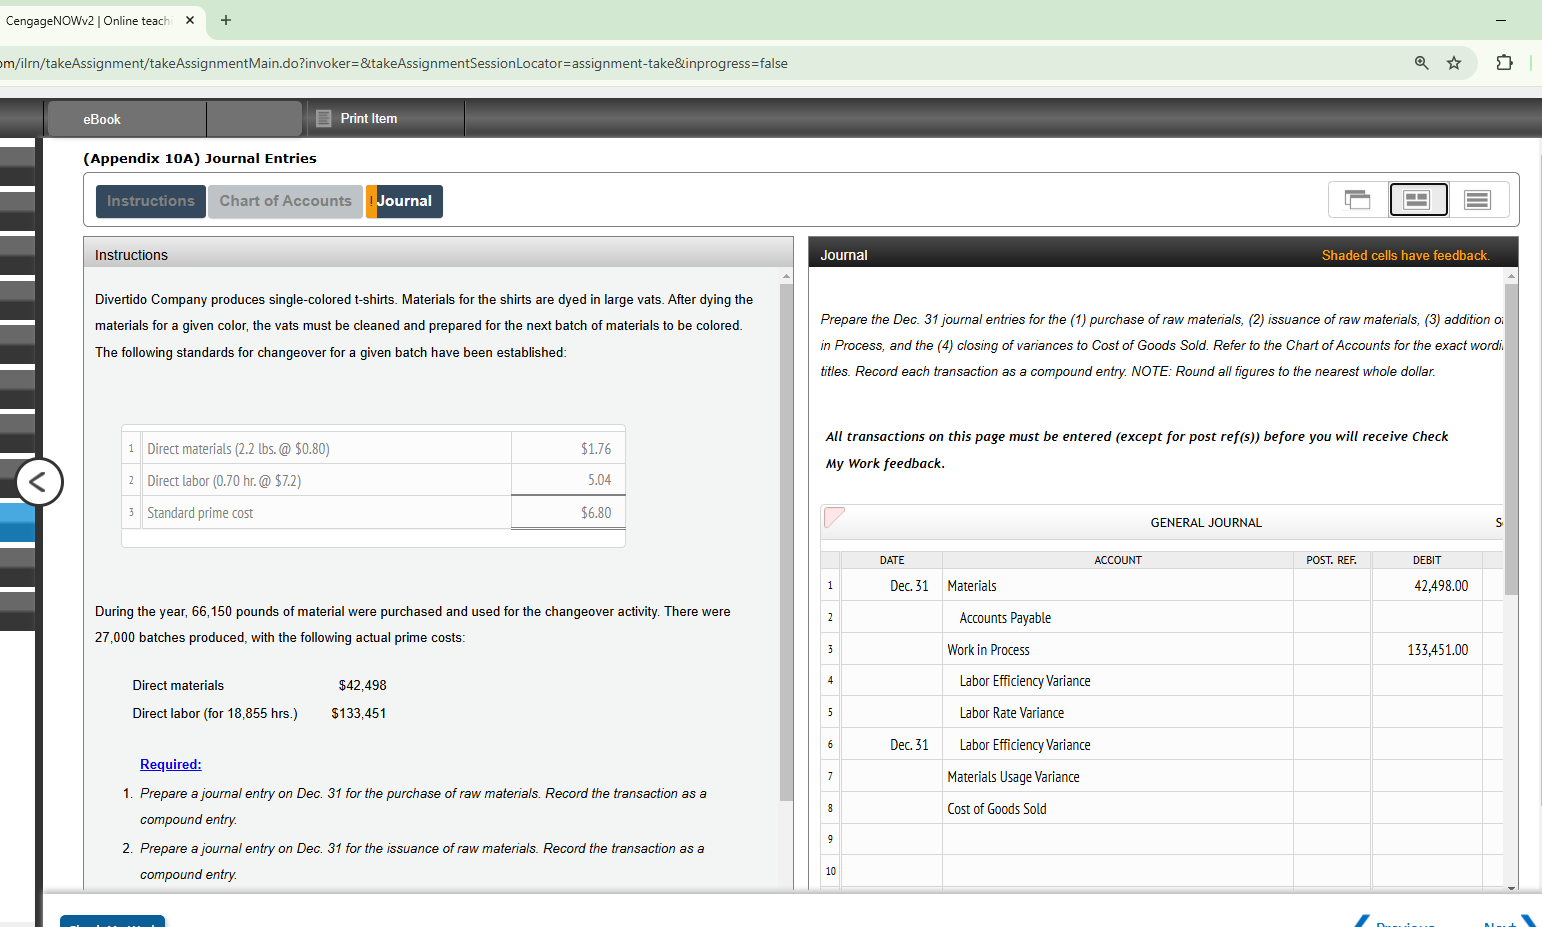
Task: Click the POST. REF. column header
Action: pos(1332,560)
